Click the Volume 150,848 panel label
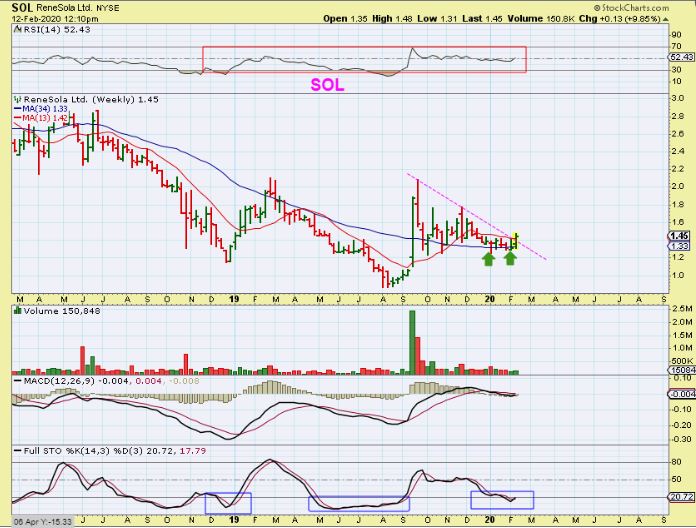Screen dimensions: 696x528 (x=62, y=311)
